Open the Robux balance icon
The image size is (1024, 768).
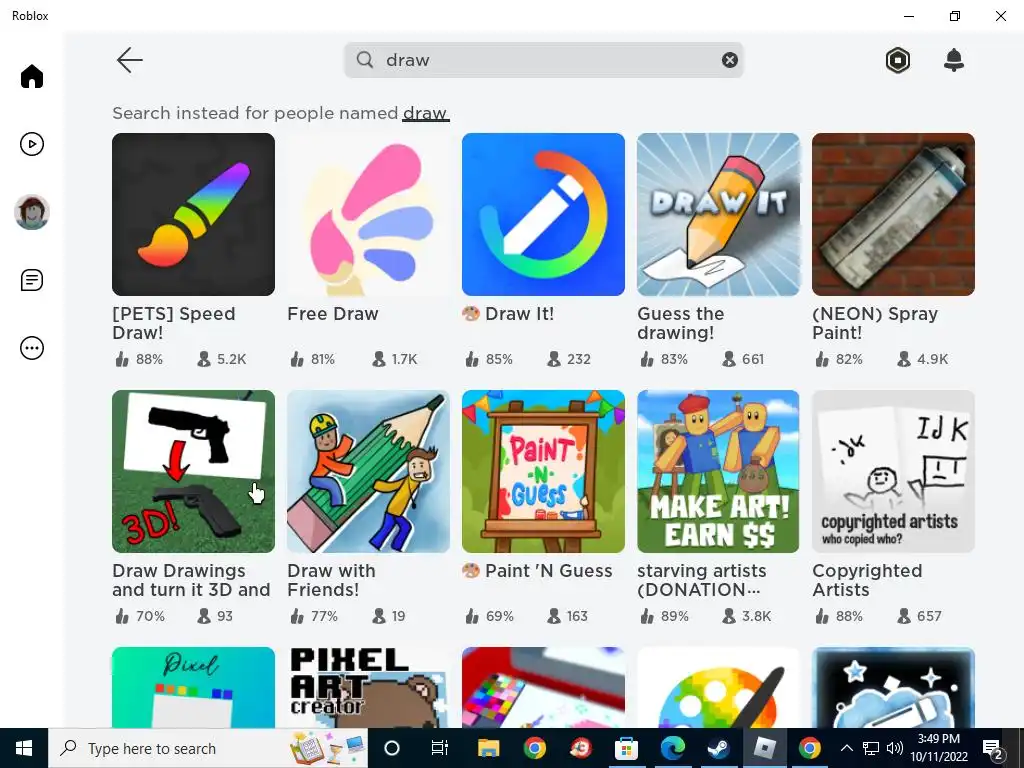(898, 60)
